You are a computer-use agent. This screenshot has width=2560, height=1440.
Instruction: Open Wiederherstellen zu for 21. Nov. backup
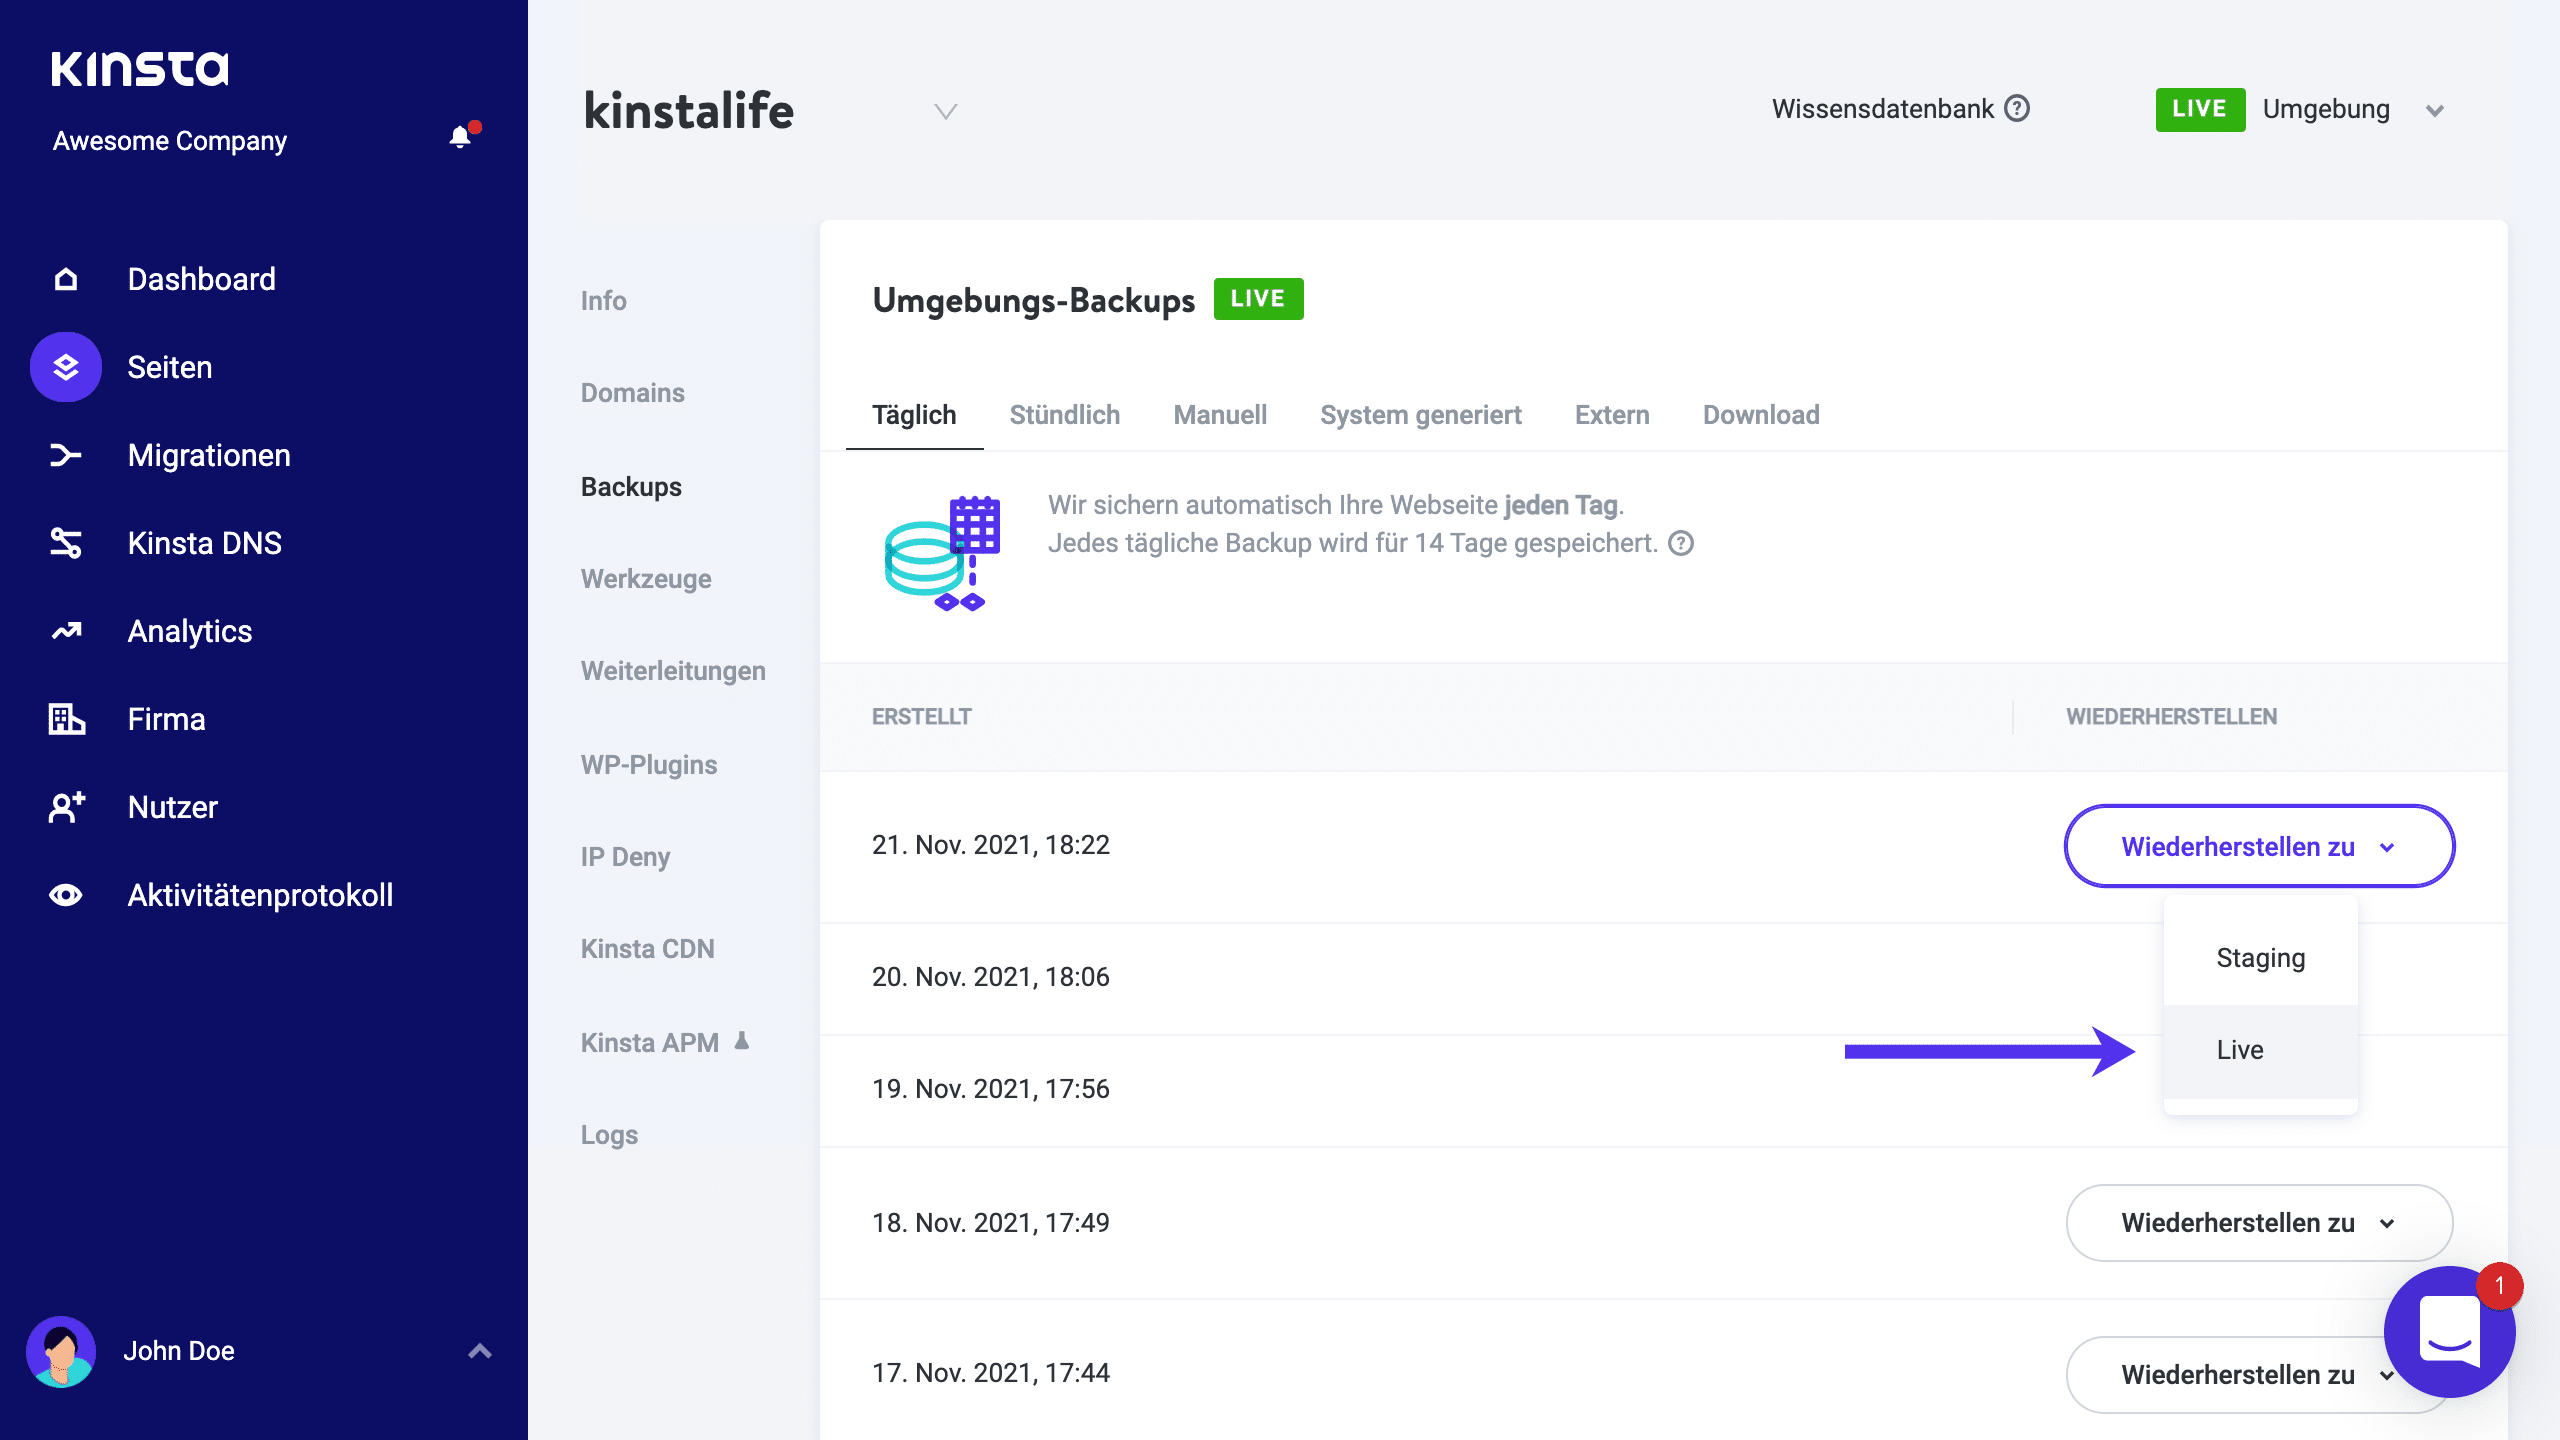click(2259, 846)
